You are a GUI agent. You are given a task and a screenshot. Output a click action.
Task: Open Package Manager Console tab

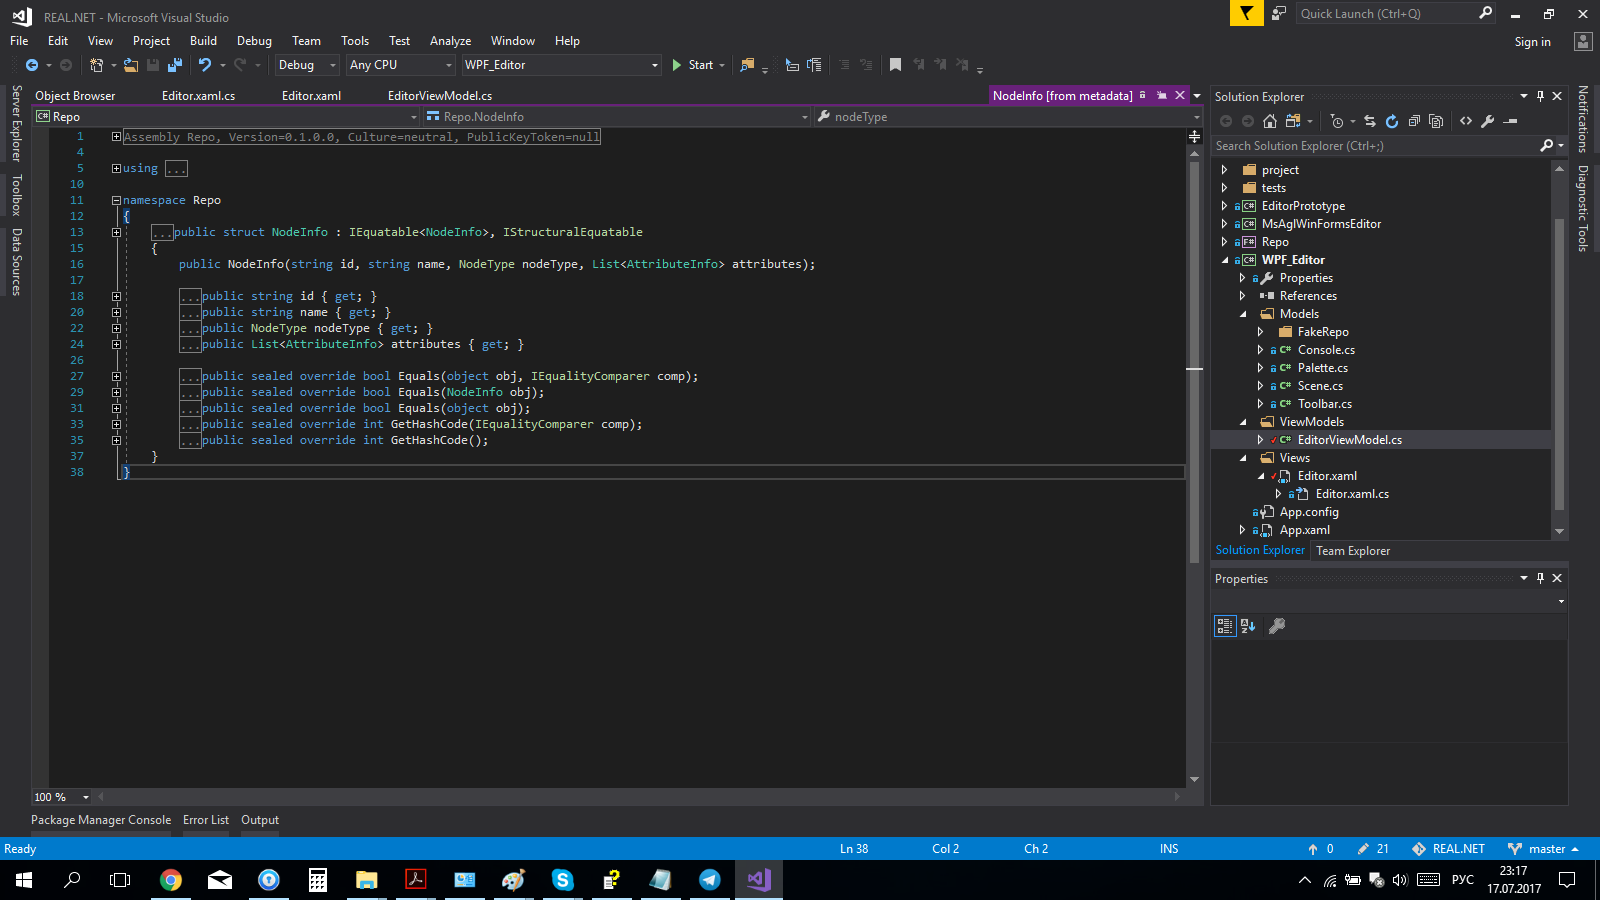tap(101, 820)
